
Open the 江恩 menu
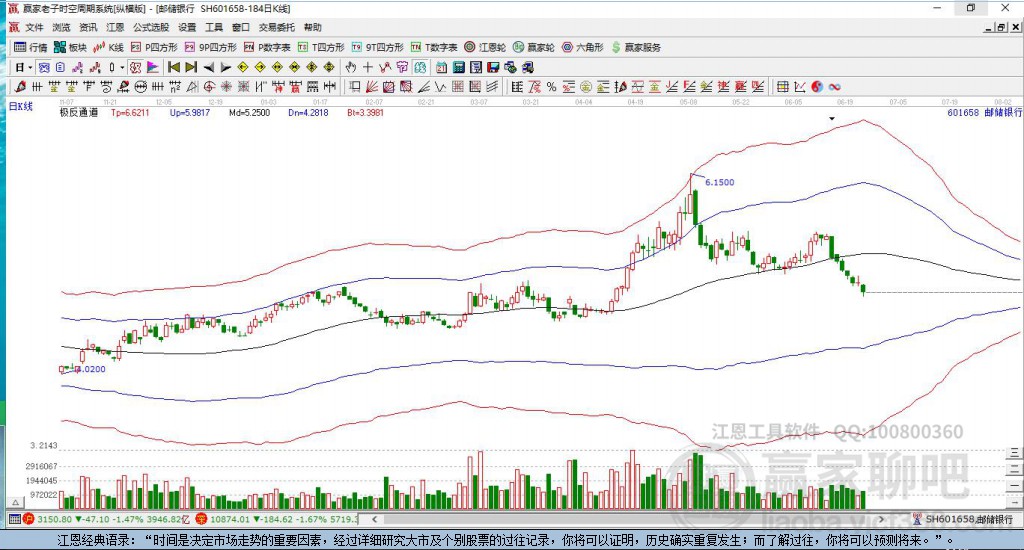point(115,27)
